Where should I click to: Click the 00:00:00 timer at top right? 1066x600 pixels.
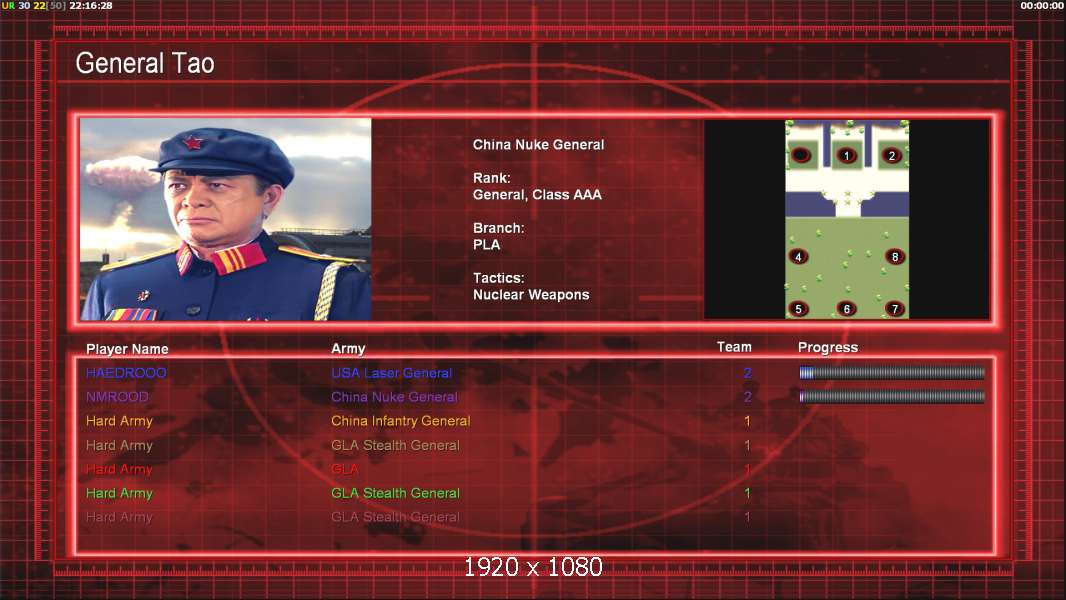coord(1042,5)
